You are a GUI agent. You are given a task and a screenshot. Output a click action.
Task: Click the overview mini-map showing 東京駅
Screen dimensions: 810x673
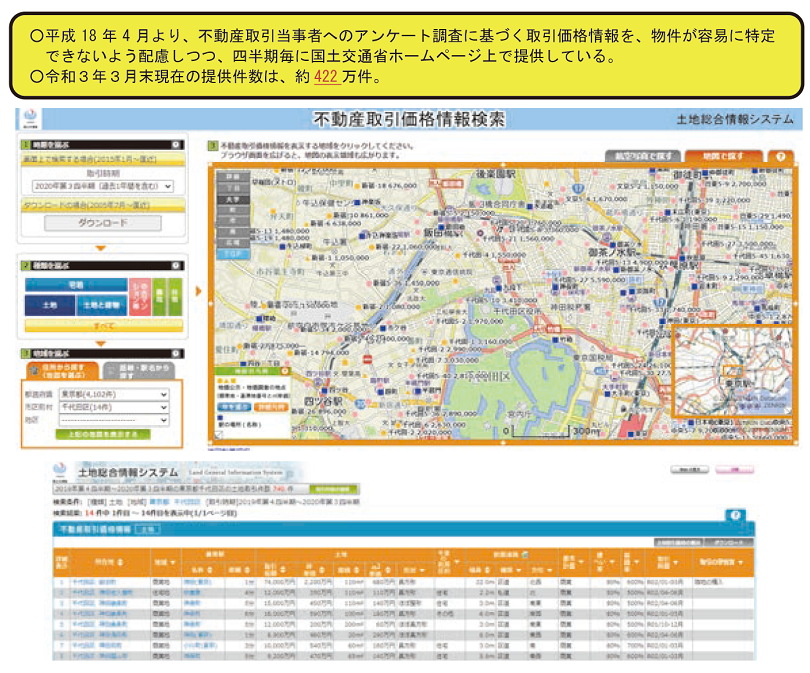tap(732, 371)
